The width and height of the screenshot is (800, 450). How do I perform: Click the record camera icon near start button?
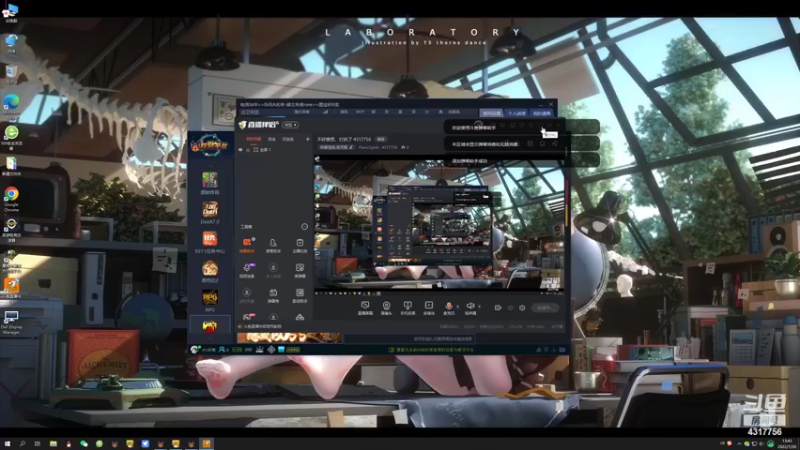[x=497, y=308]
